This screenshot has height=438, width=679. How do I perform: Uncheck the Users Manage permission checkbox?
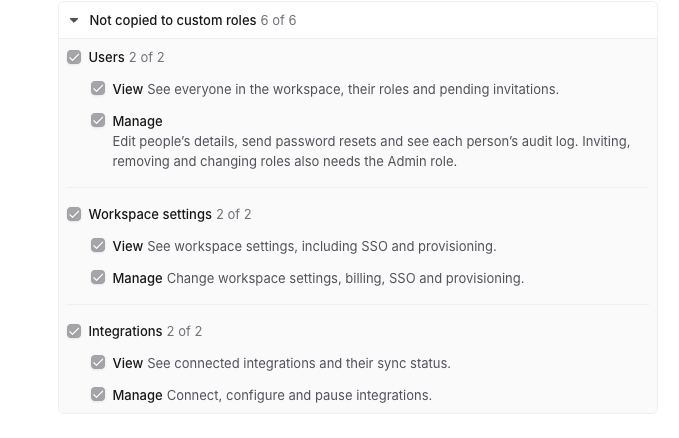[x=98, y=120]
